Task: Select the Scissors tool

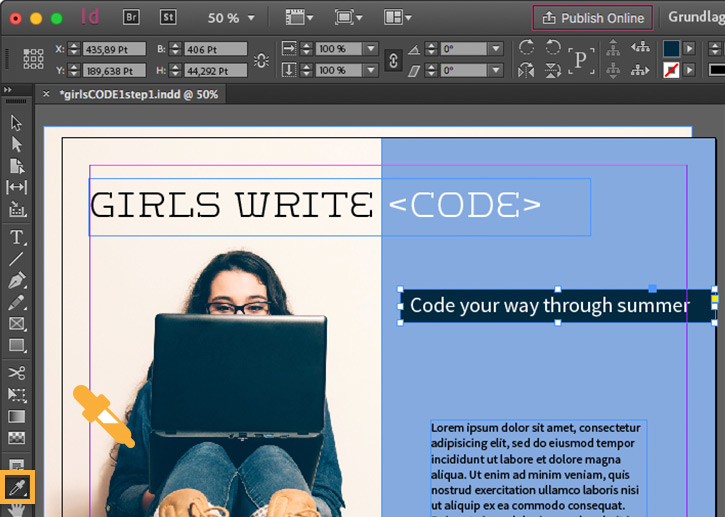Action: 17,373
